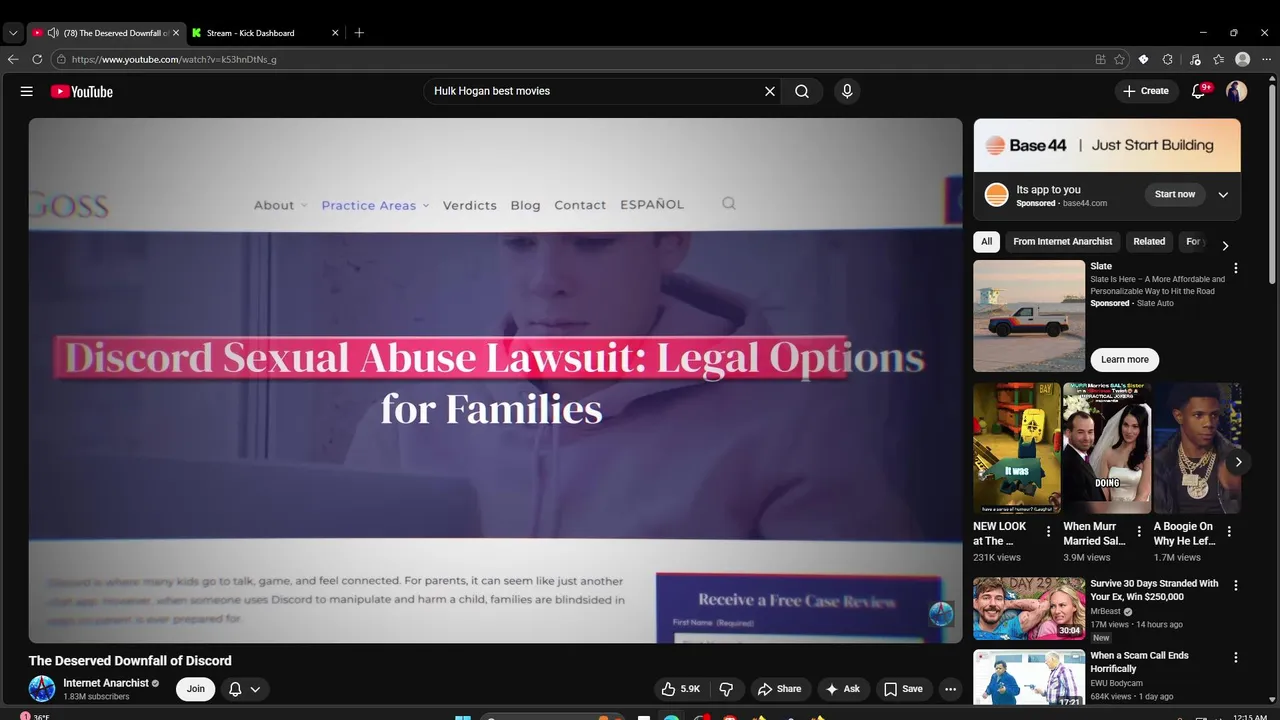
Task: Open the browser split screen icon
Action: 1101,59
